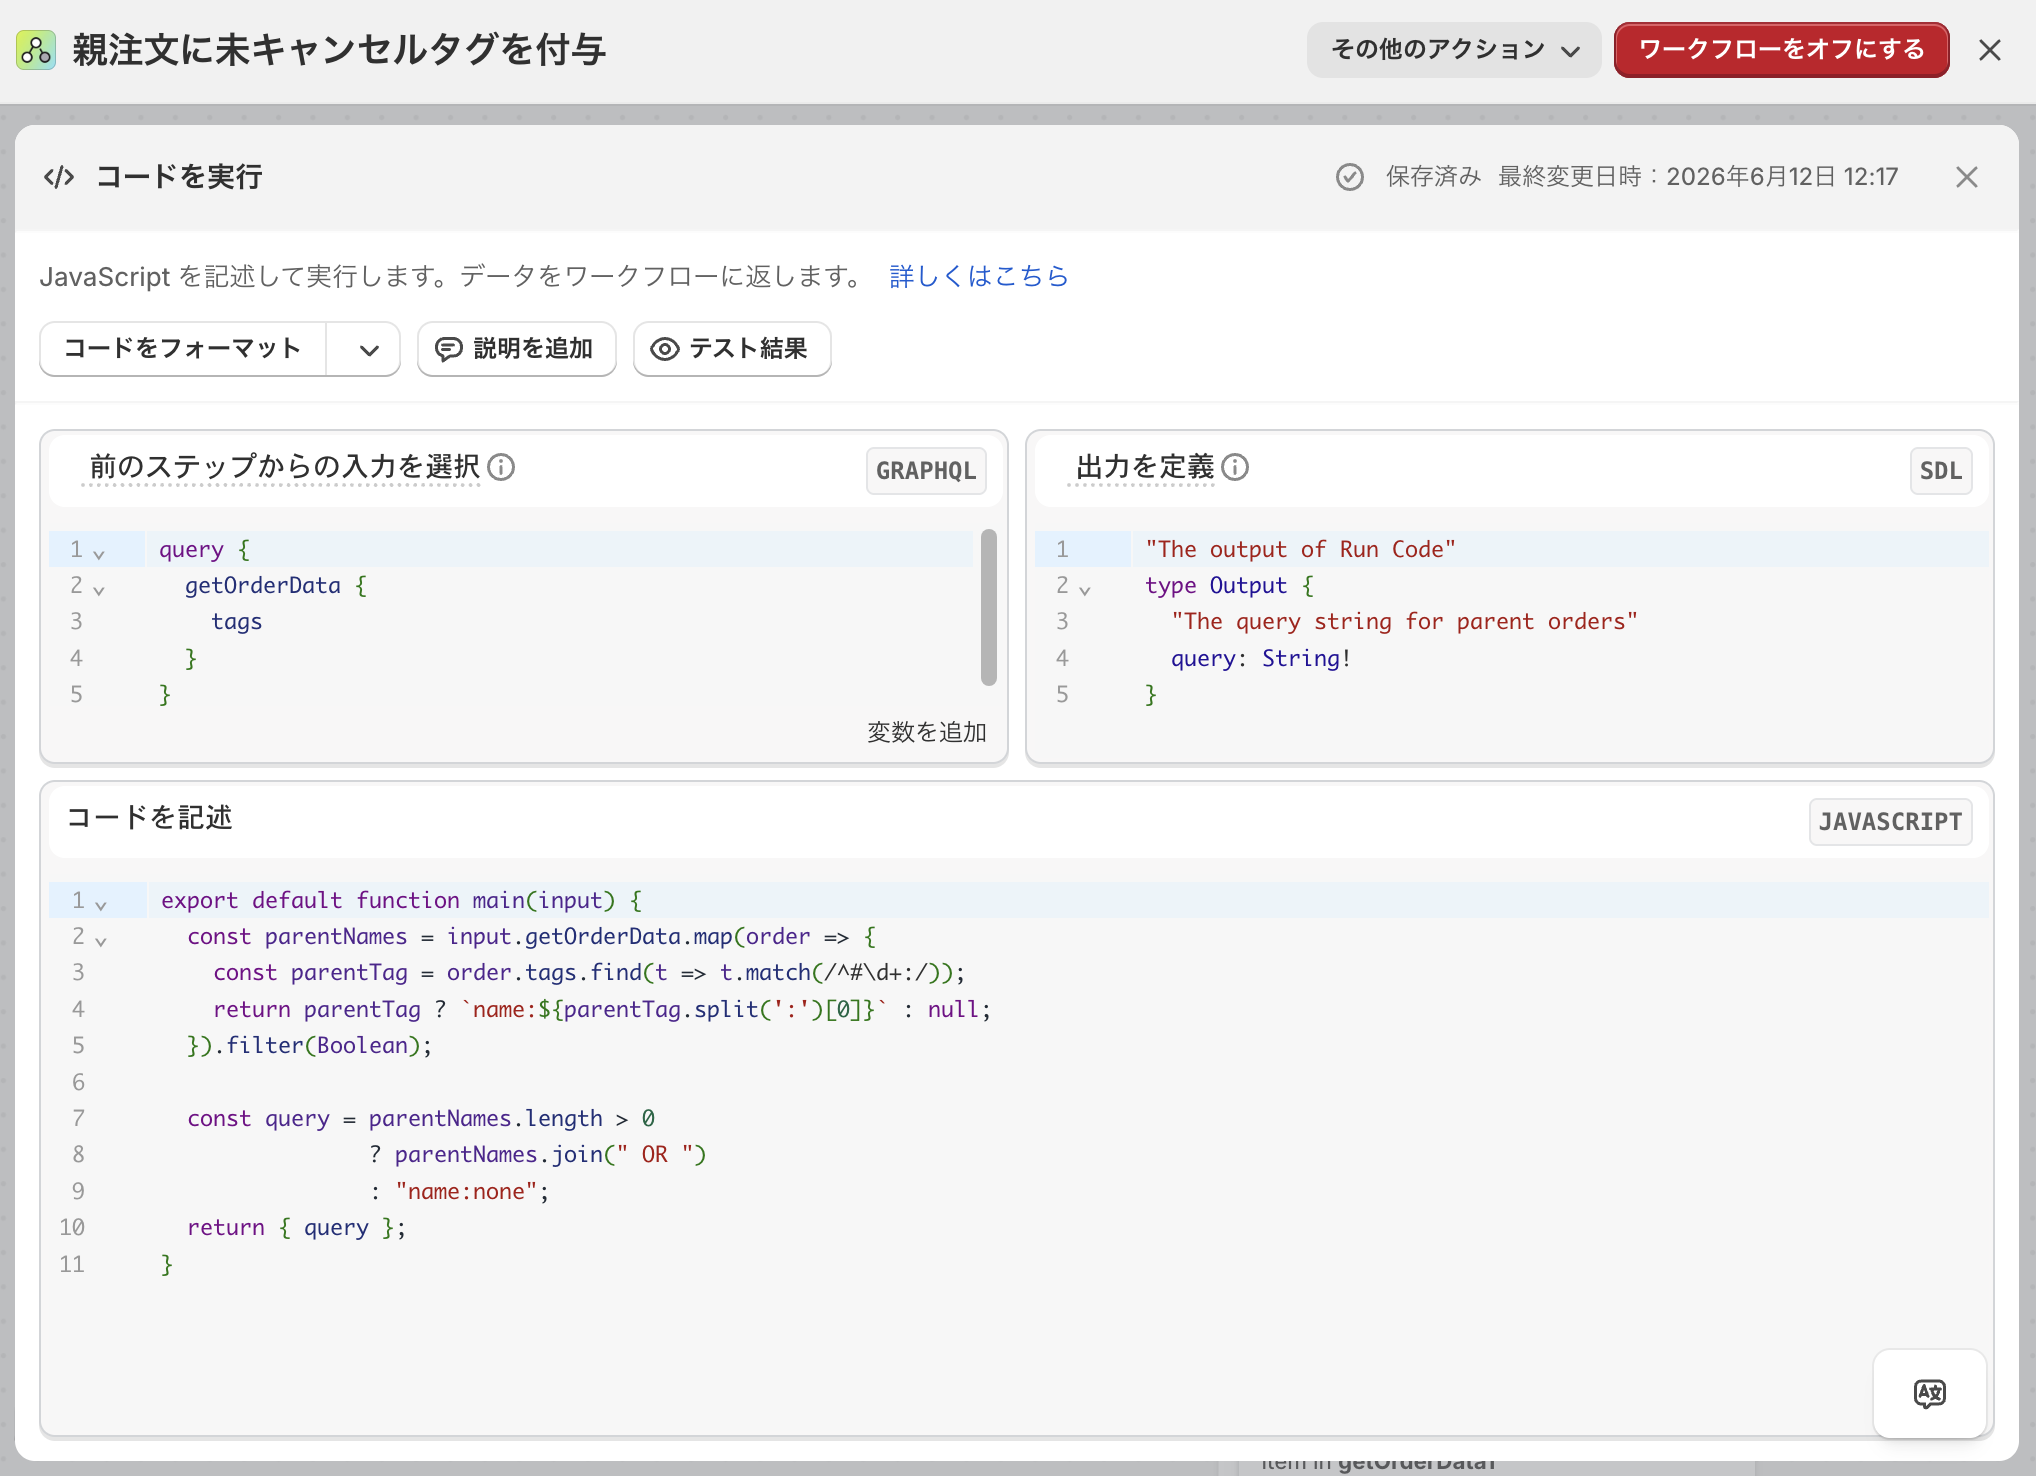Click 説明を追加 button
Screen dimensions: 2036x1476
pos(516,348)
